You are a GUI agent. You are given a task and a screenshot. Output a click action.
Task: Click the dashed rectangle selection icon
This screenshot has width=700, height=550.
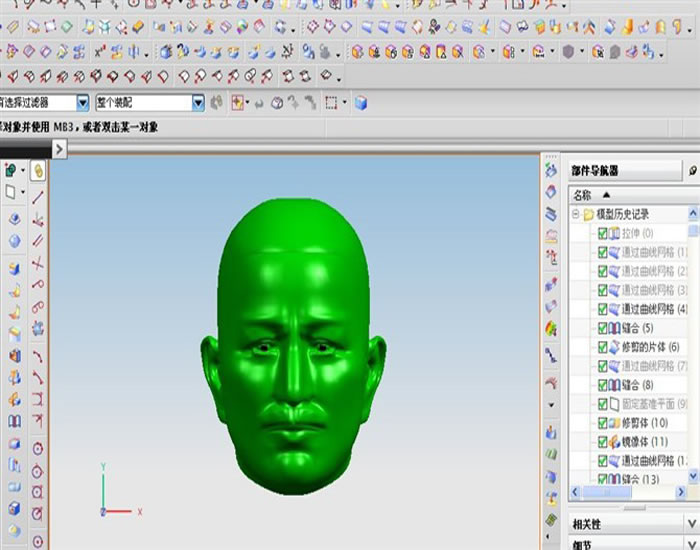pyautogui.click(x=330, y=102)
